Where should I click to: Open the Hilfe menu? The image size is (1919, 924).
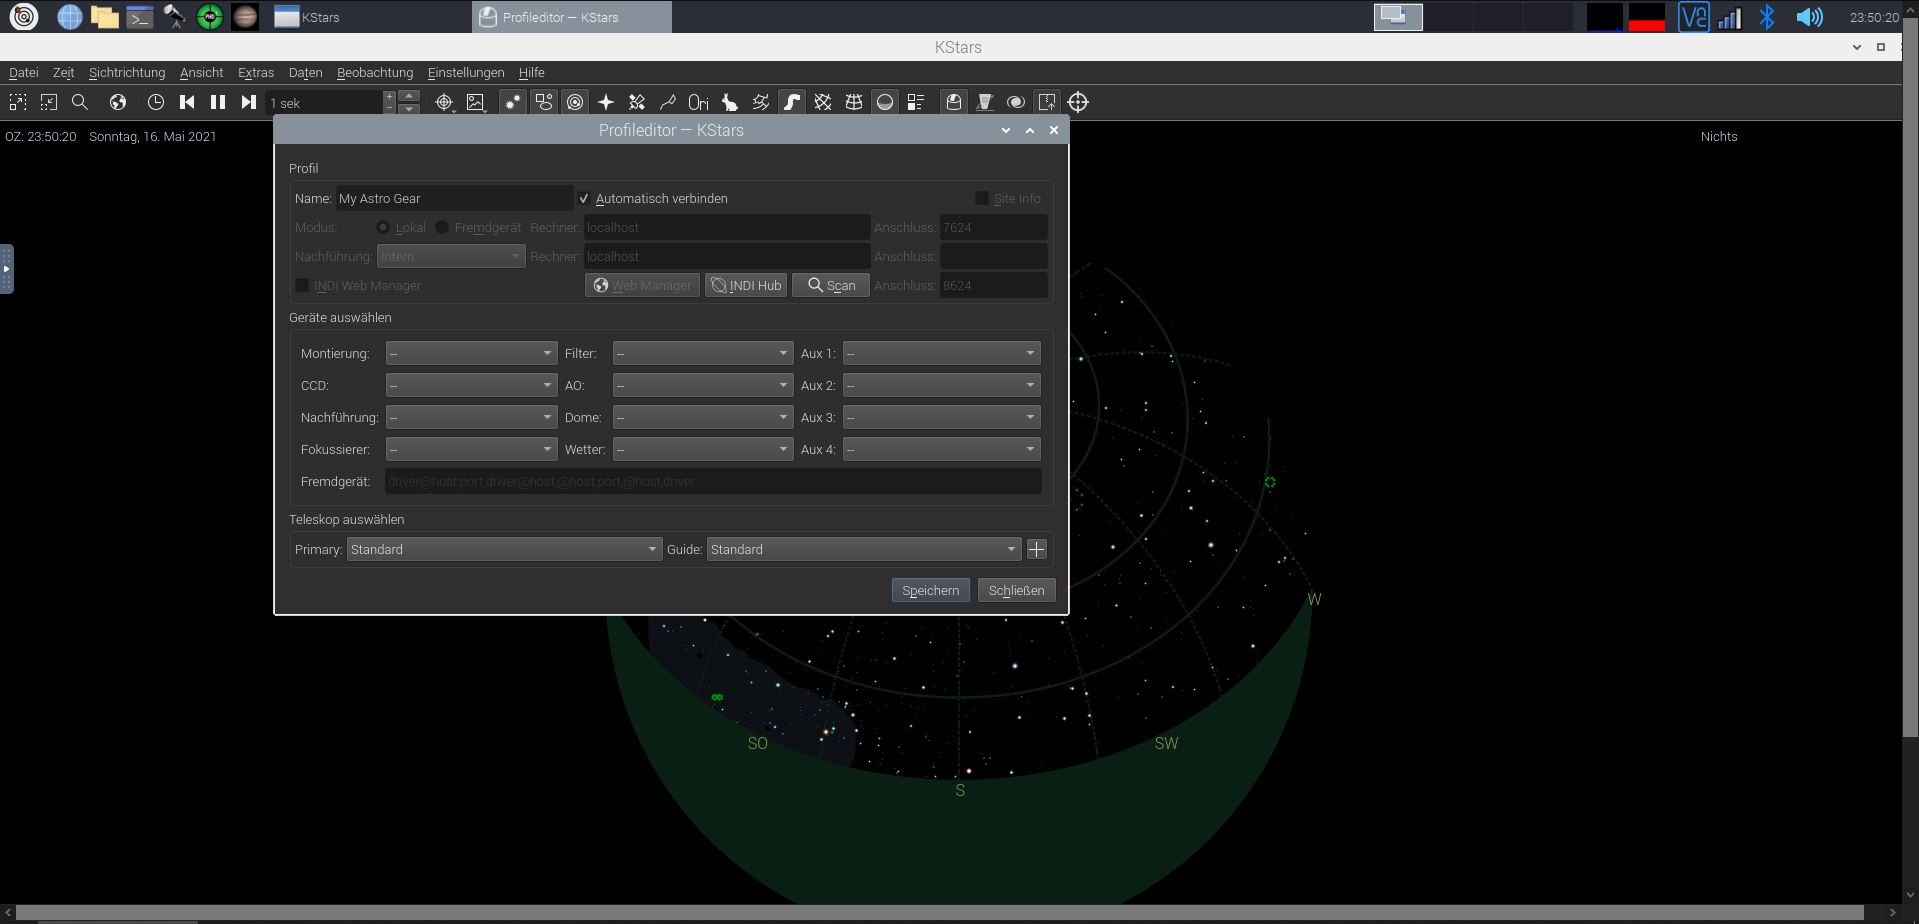[x=532, y=72]
